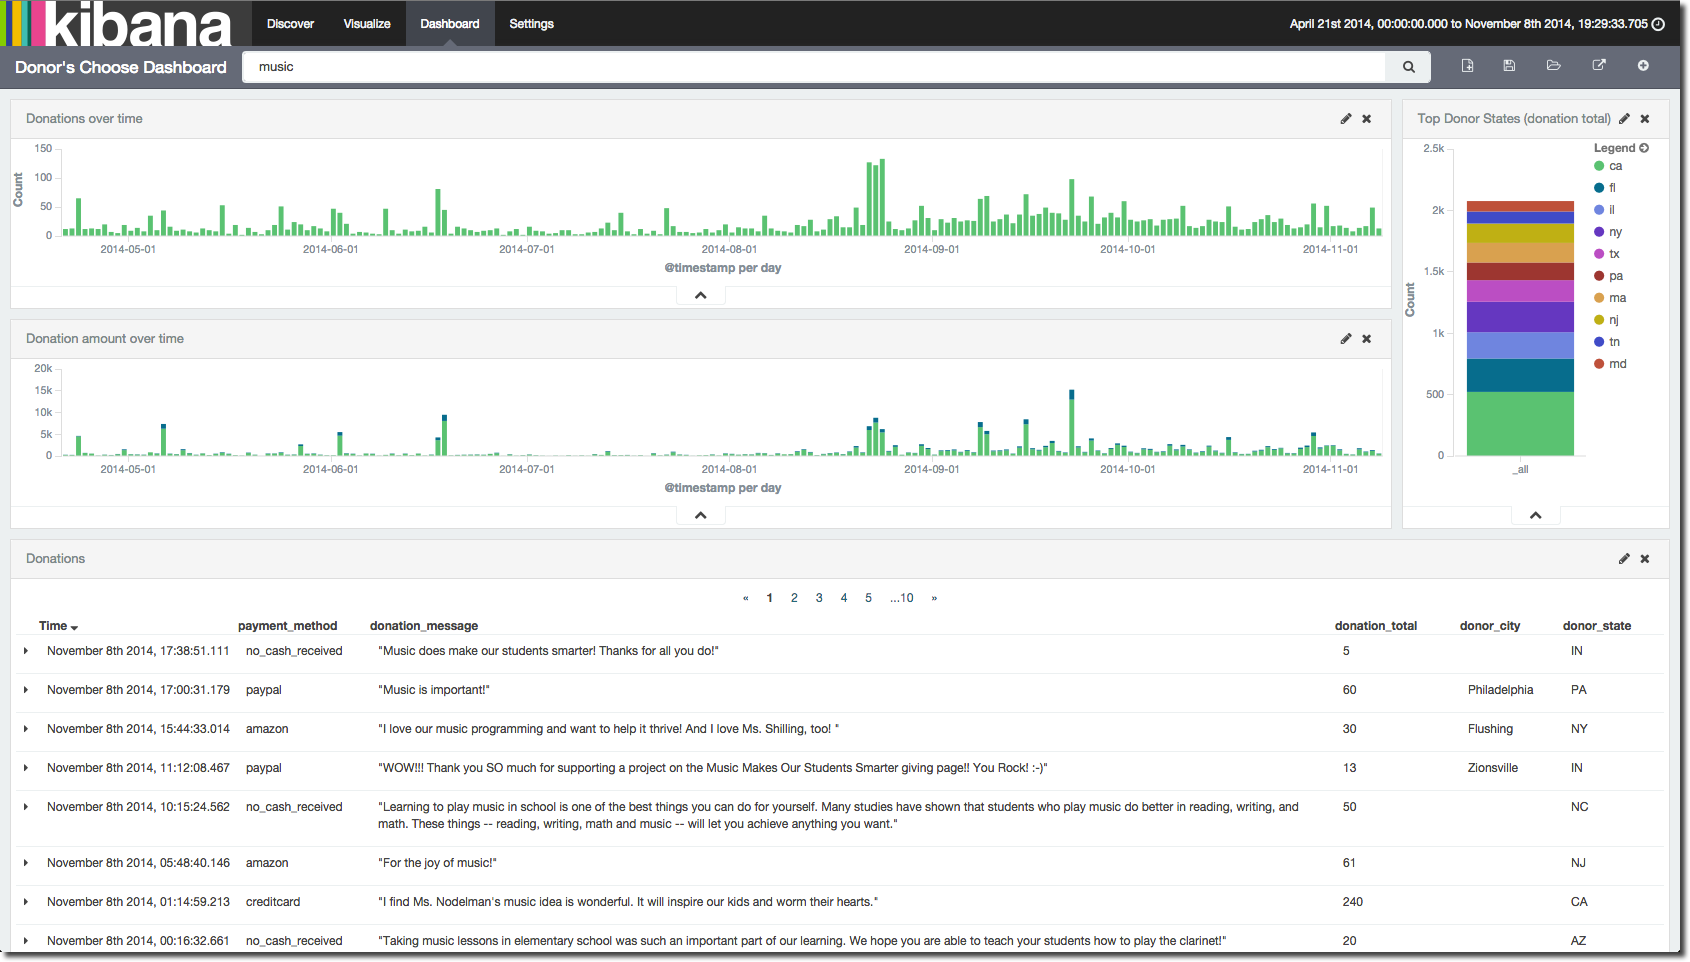Viewport: 1690px width, 962px height.
Task: Open the Load Saved Dashboard folder icon
Action: [x=1553, y=66]
